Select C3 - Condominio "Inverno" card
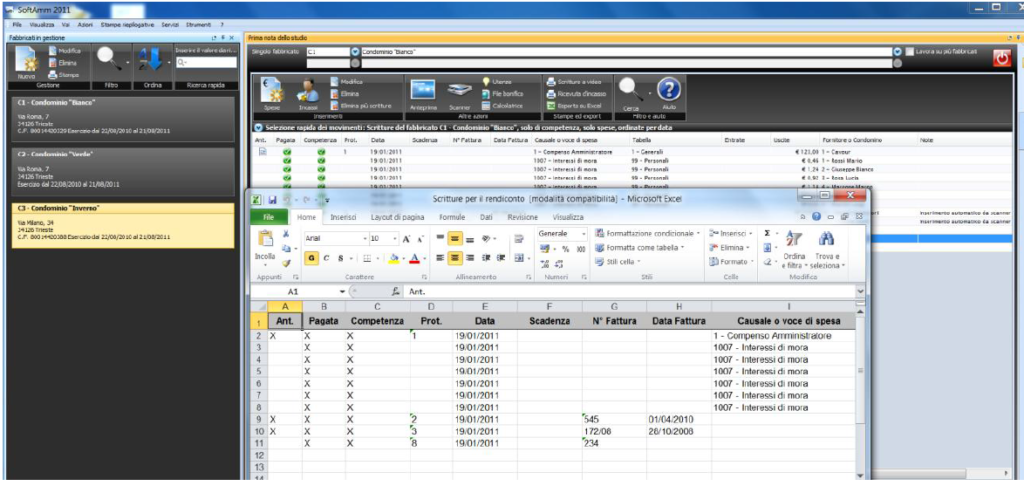The width and height of the screenshot is (1024, 486). tap(123, 225)
